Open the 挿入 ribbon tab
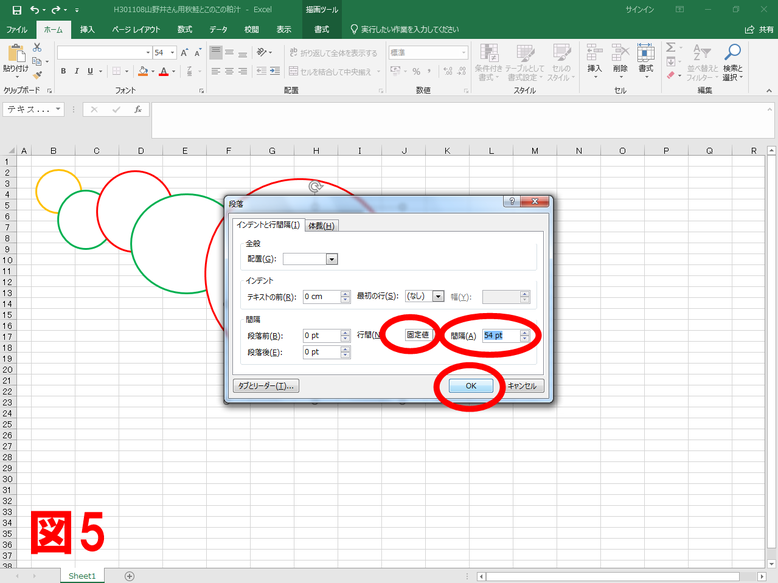778x583 pixels. pyautogui.click(x=88, y=30)
